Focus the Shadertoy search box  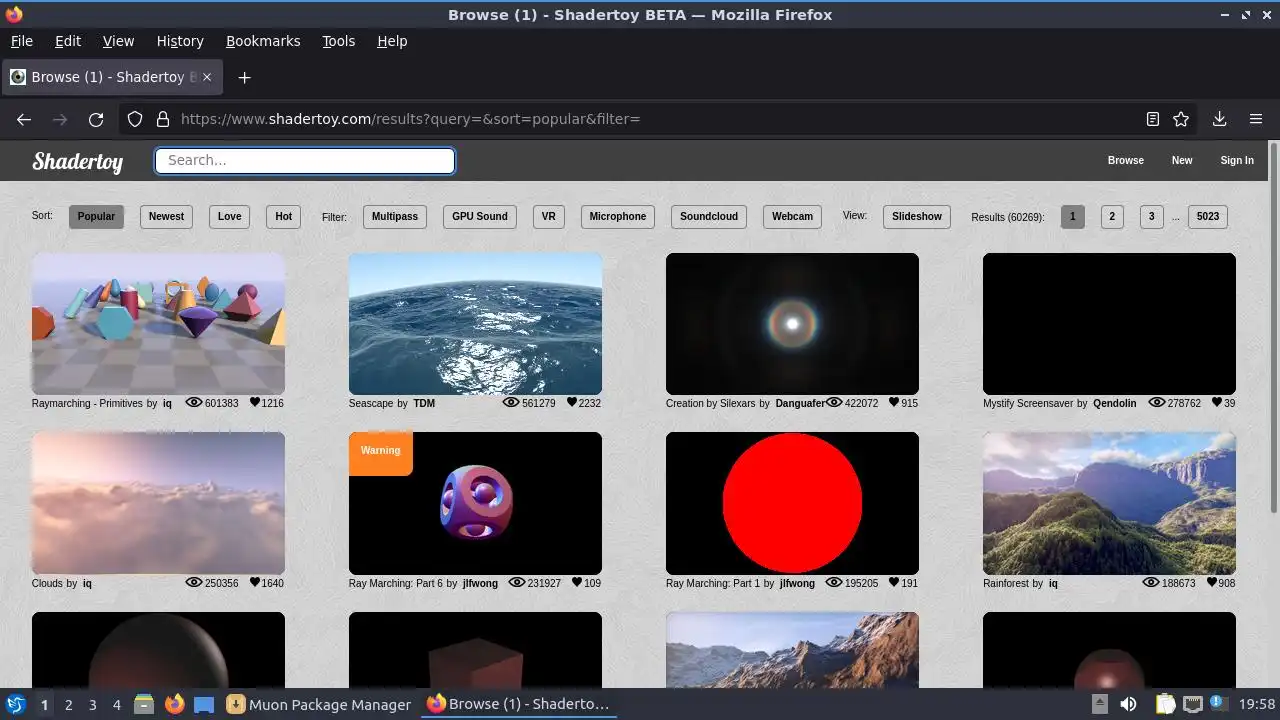[305, 160]
